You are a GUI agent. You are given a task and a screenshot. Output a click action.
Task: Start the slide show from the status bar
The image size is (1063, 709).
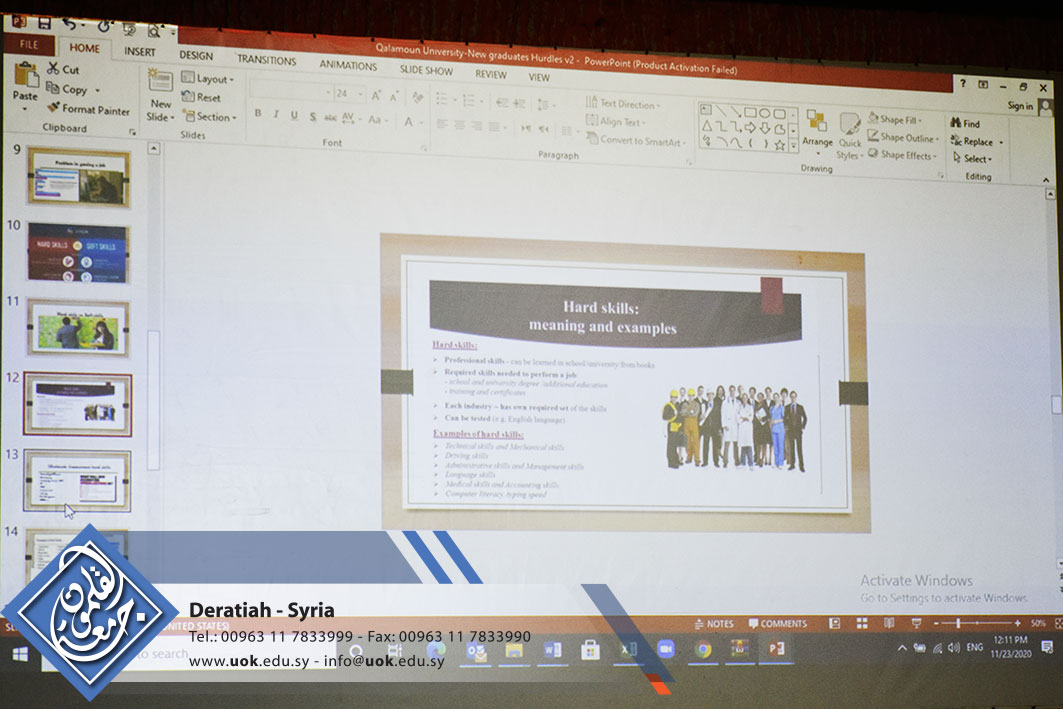[x=916, y=623]
